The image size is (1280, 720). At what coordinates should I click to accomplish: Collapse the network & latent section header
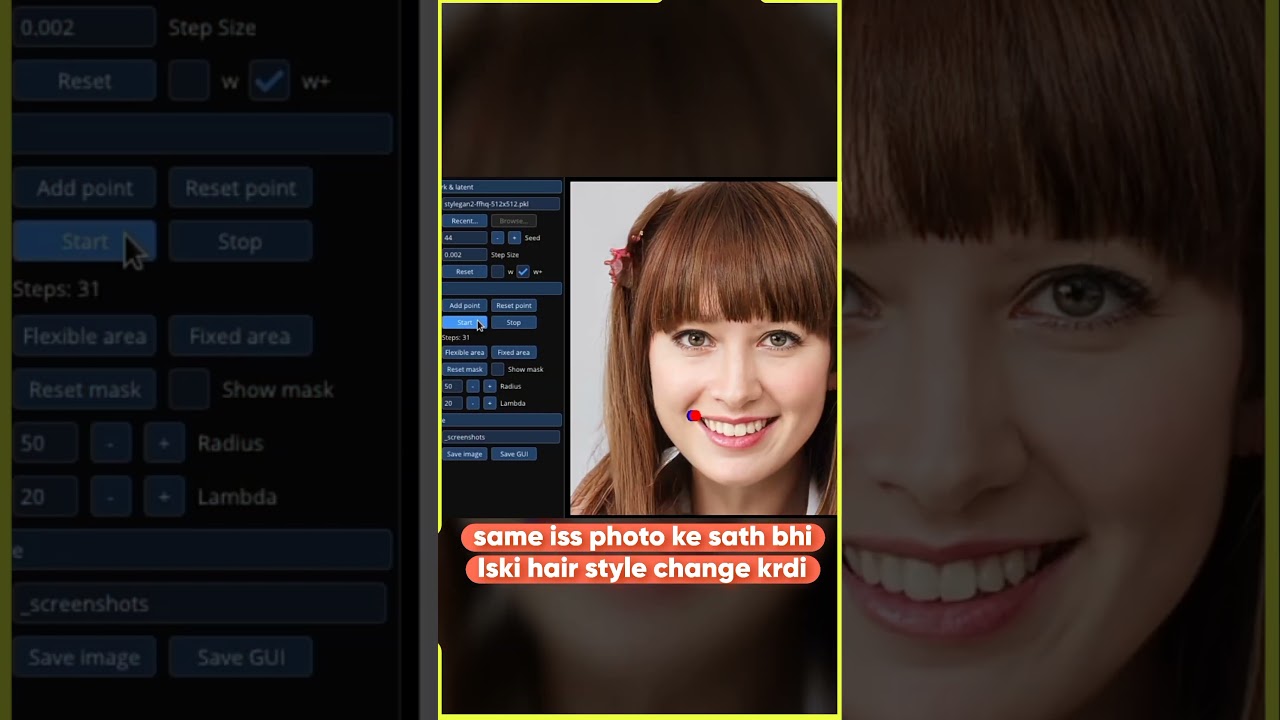click(x=501, y=187)
